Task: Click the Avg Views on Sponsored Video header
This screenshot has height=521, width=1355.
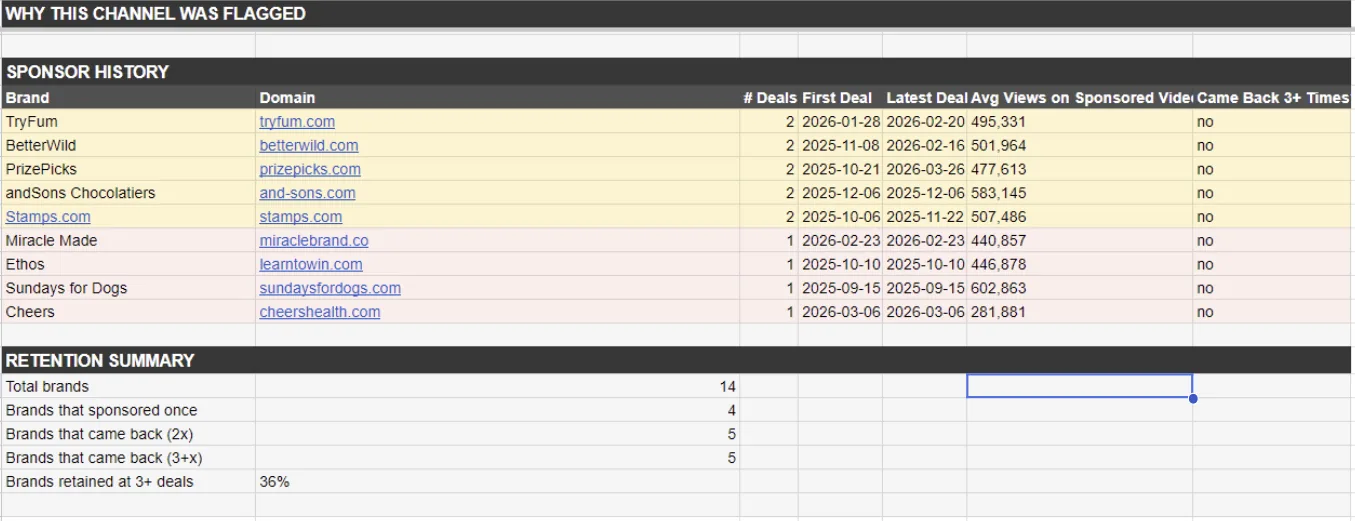Action: click(1079, 98)
